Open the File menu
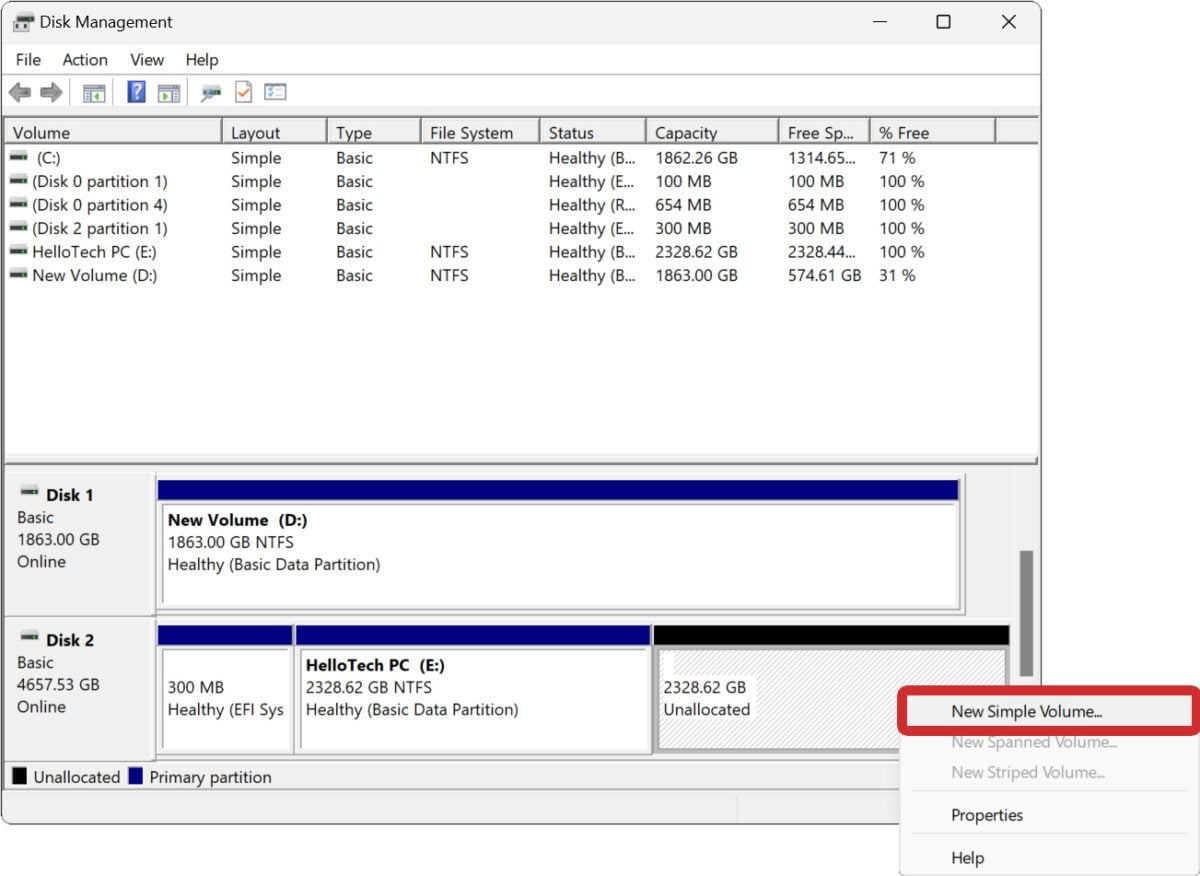Viewport: 1200px width, 876px height. click(28, 60)
